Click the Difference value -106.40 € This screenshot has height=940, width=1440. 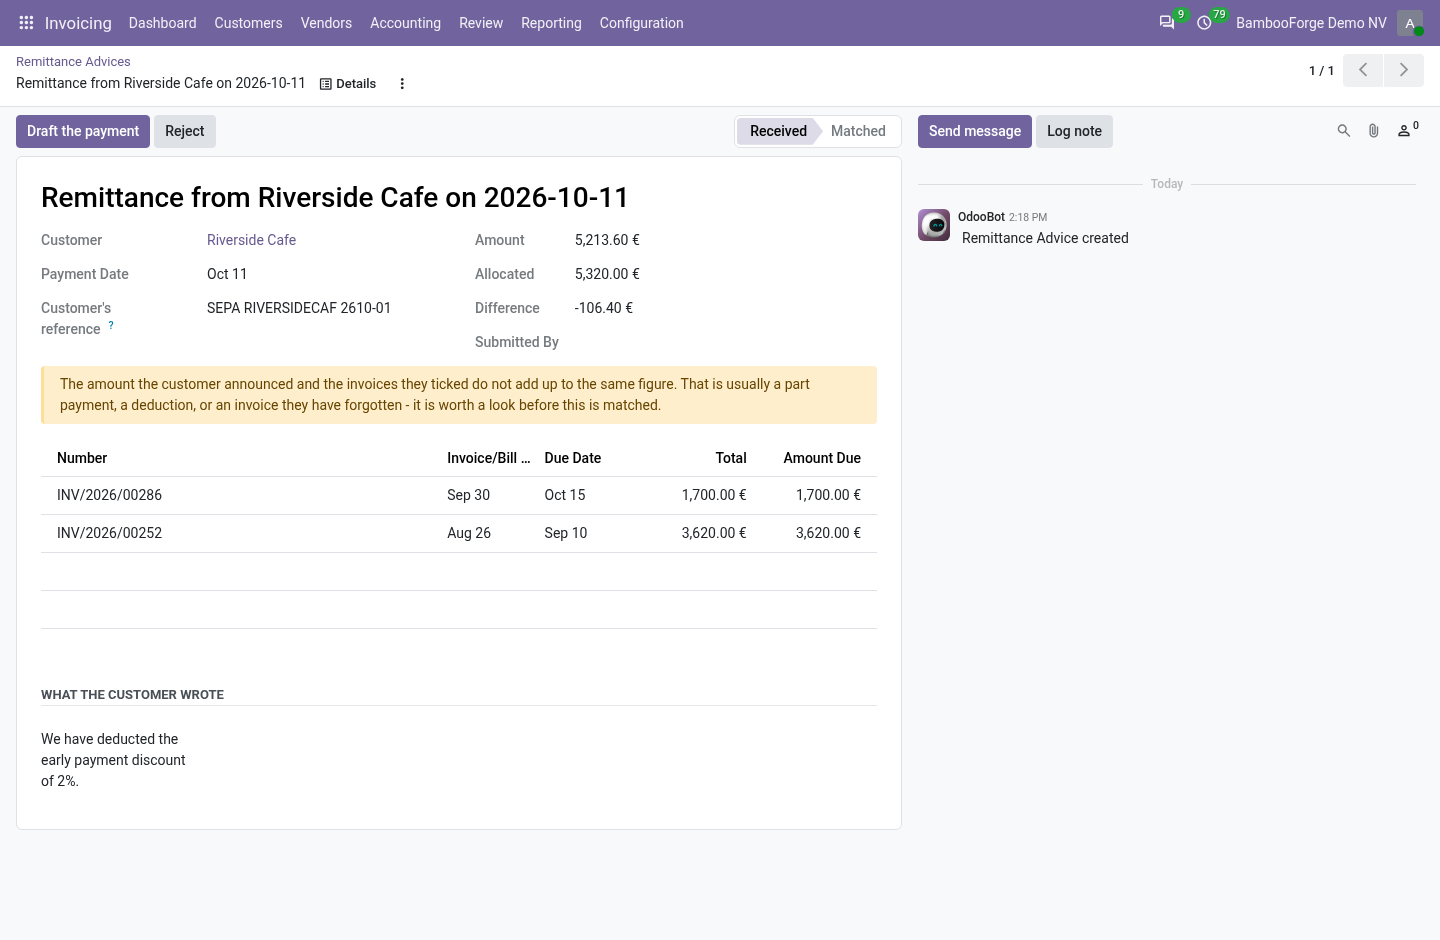tap(604, 308)
